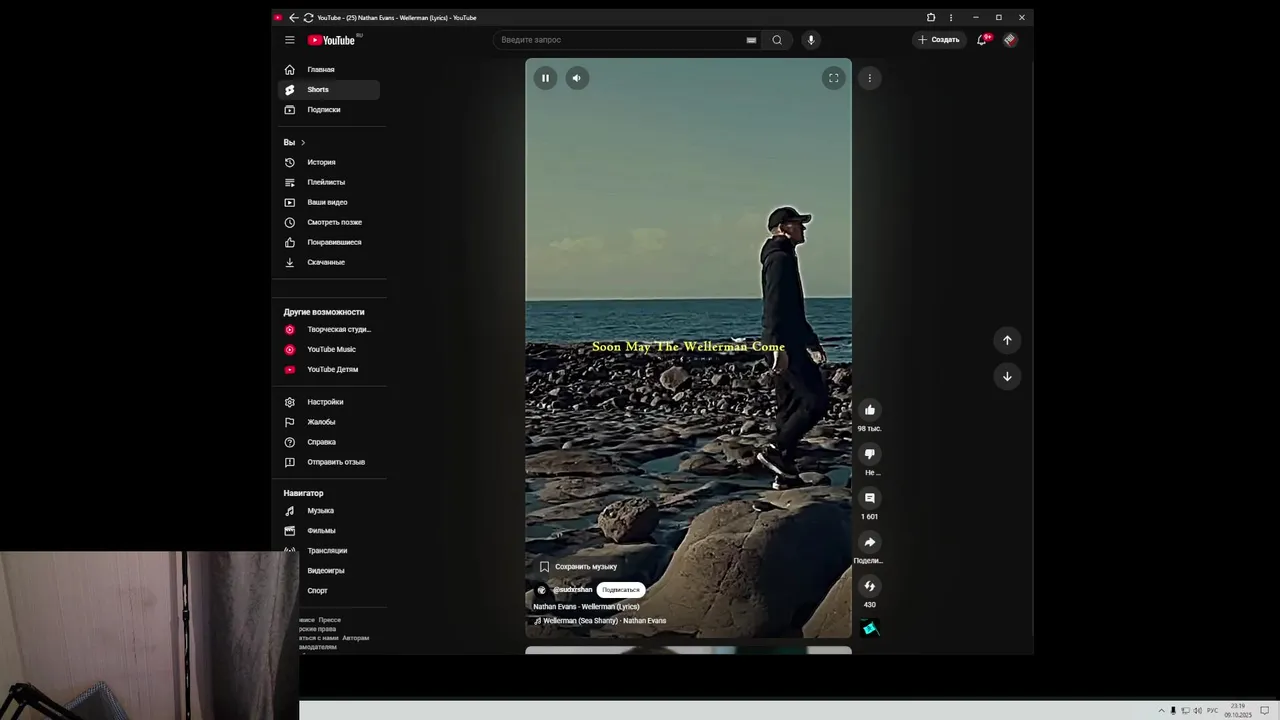Go to next Short with down arrow
This screenshot has height=720, width=1280.
tap(1007, 376)
